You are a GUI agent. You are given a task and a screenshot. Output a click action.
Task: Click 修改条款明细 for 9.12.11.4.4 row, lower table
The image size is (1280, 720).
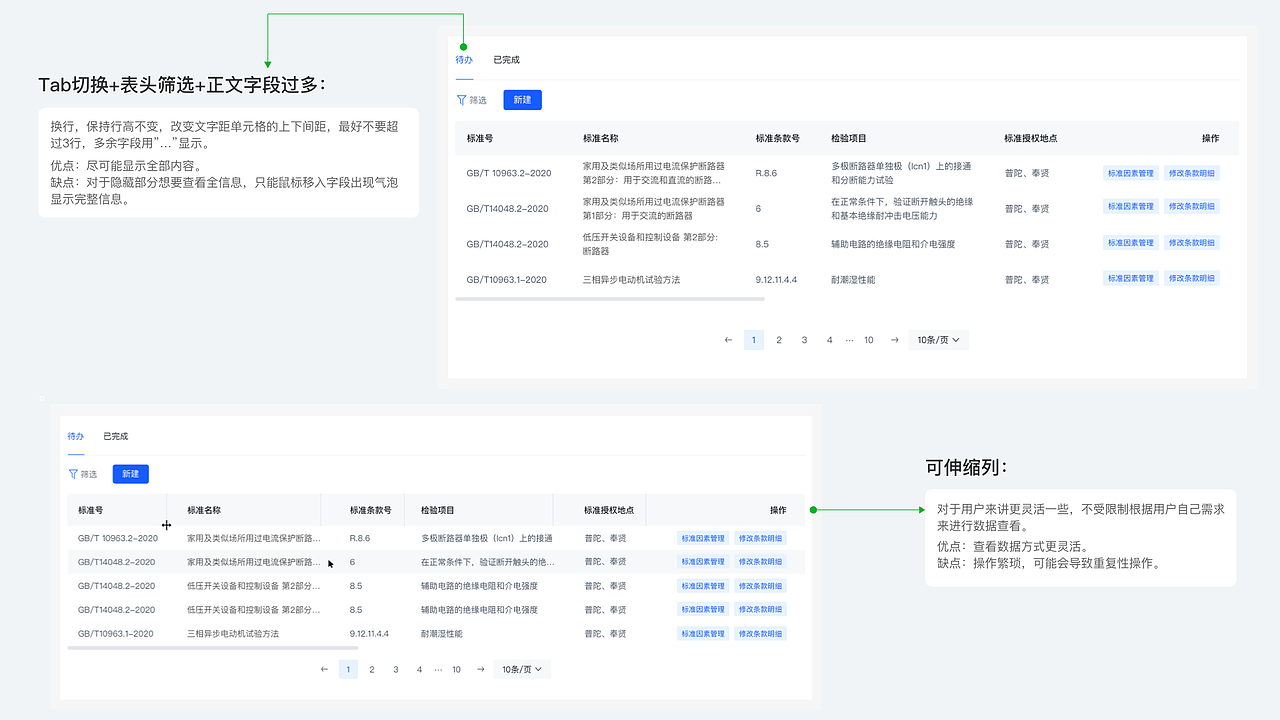761,634
